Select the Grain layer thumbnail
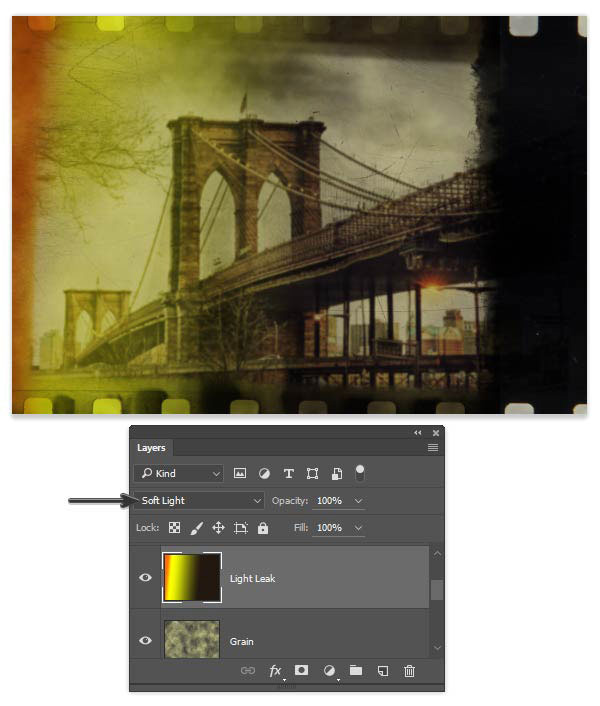The width and height of the screenshot is (600, 706). [192, 639]
